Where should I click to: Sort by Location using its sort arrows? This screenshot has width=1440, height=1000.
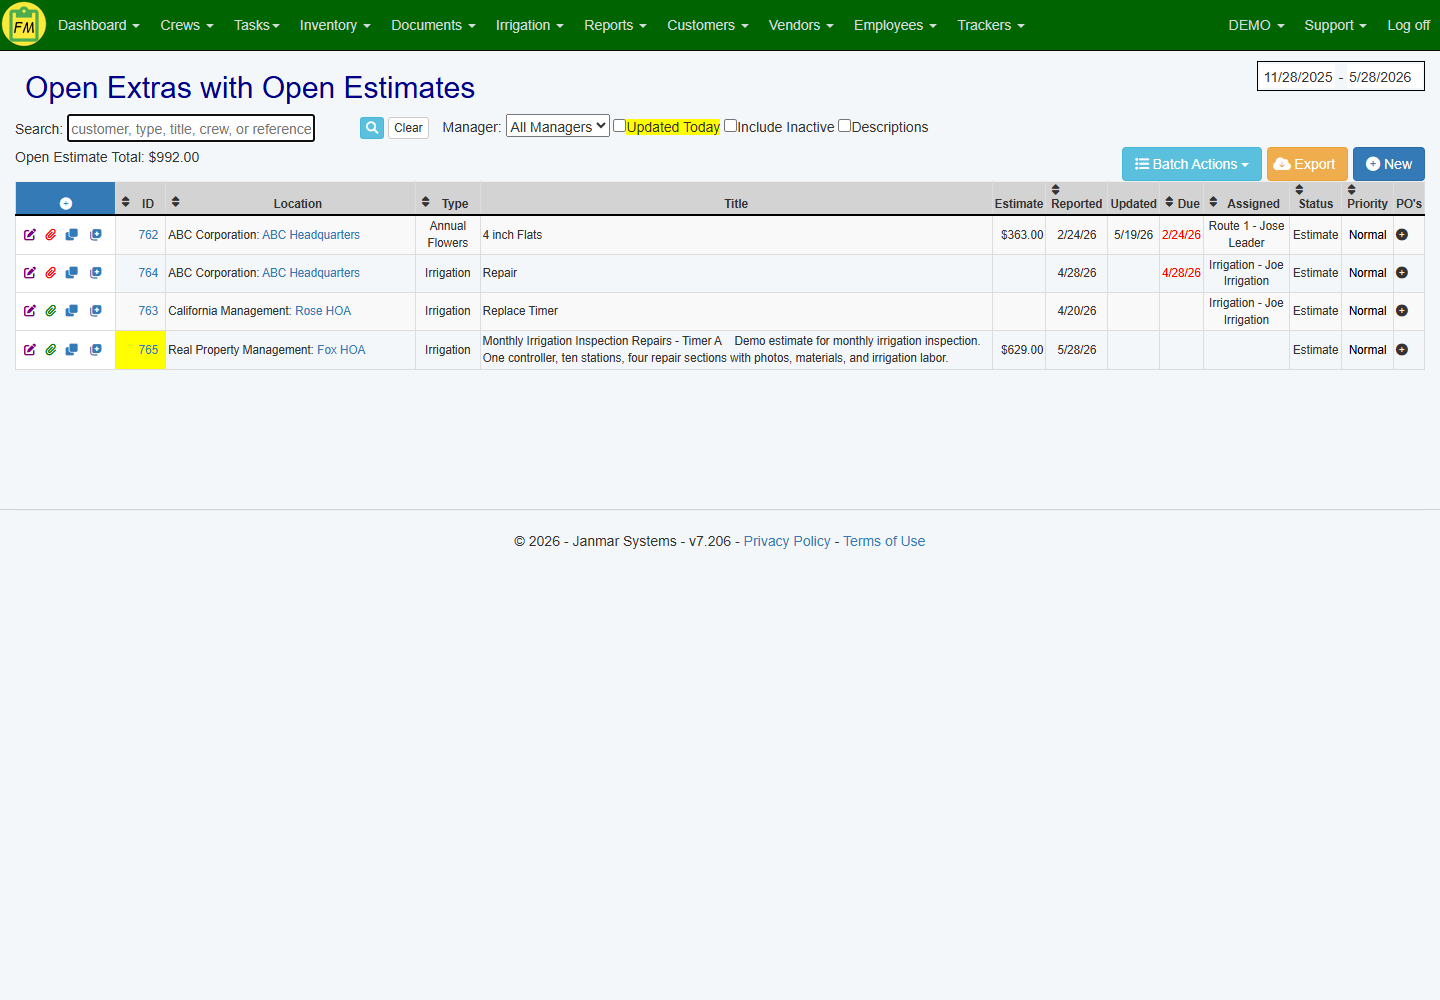[176, 202]
